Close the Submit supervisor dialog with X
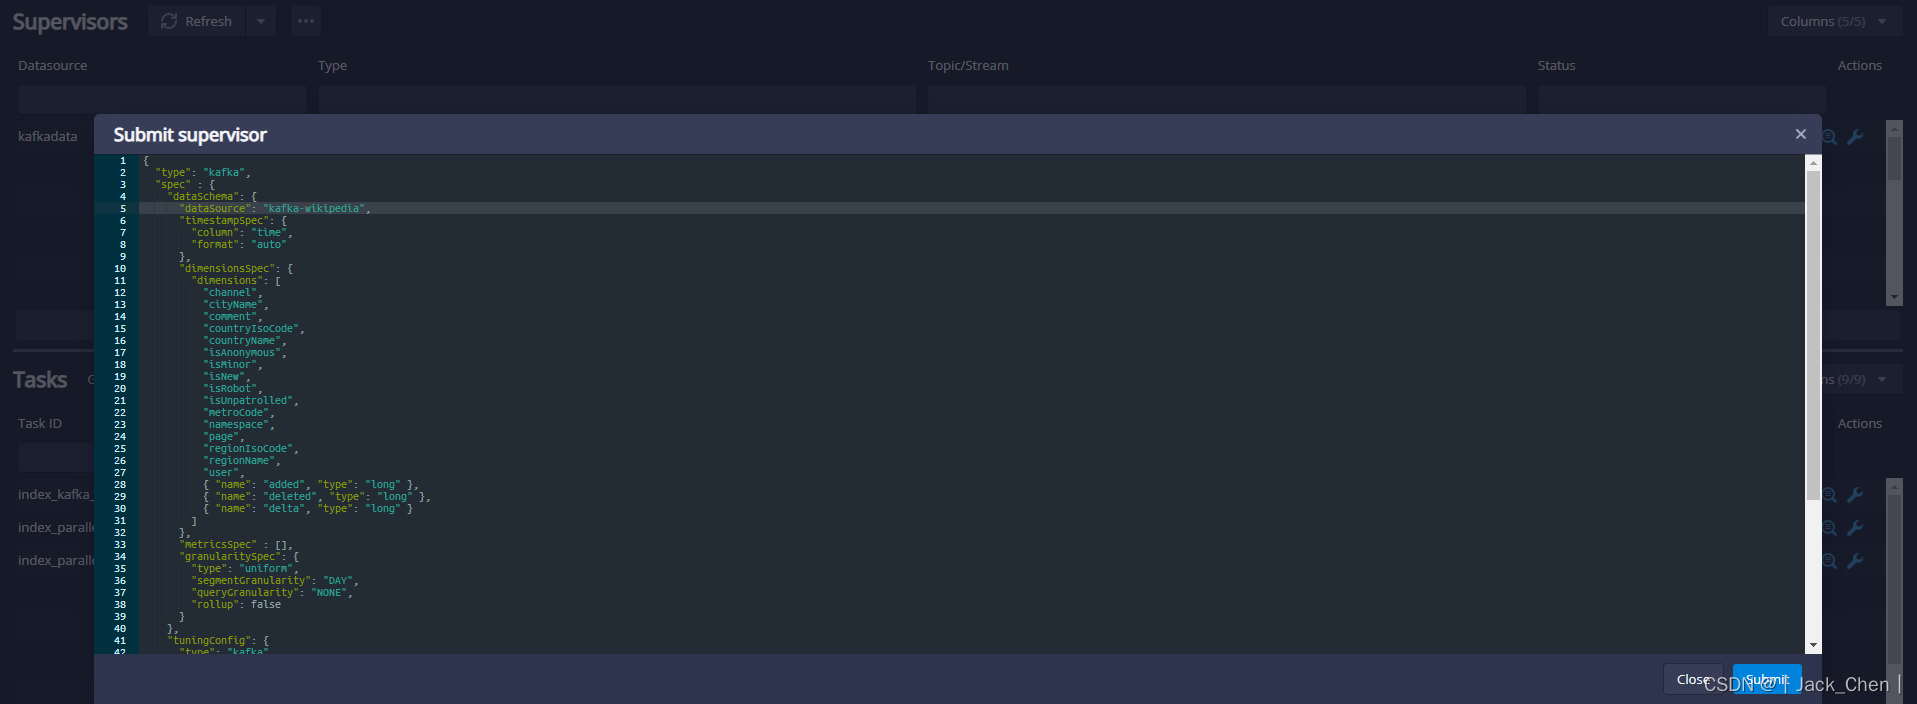Viewport: 1917px width, 704px height. [x=1801, y=134]
